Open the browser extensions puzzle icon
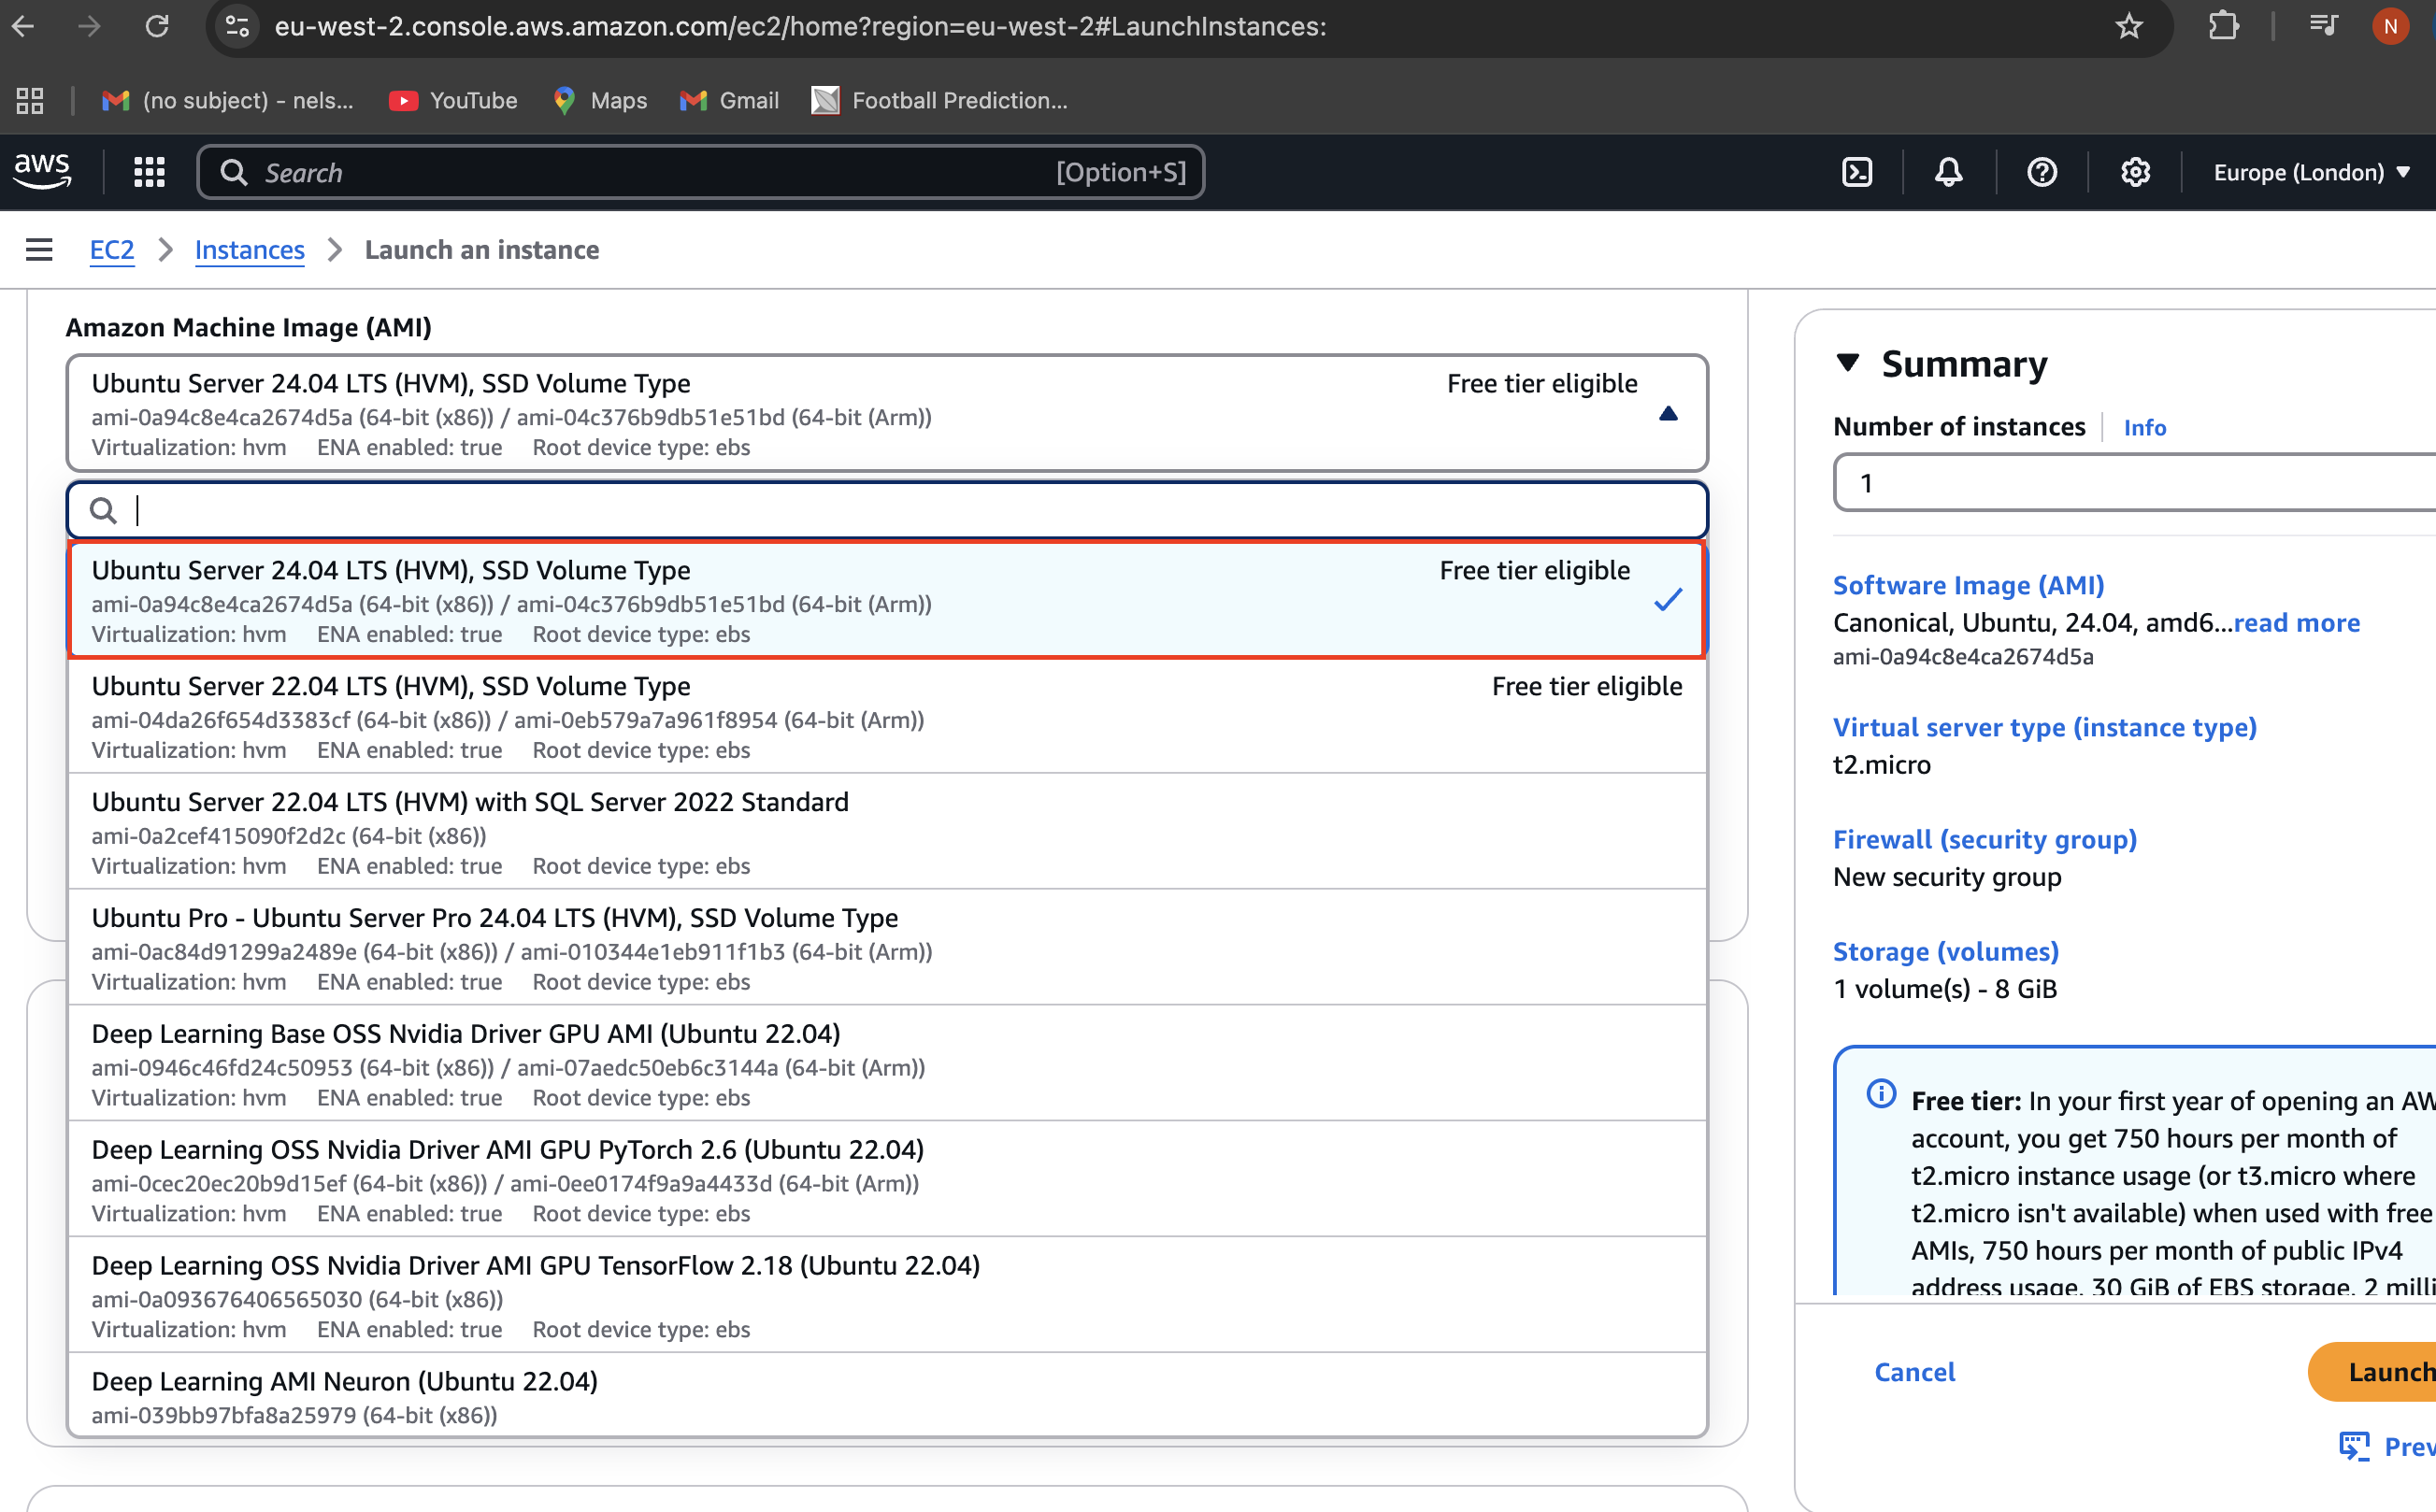Screen dimensions: 2436x1512 pos(2223,26)
